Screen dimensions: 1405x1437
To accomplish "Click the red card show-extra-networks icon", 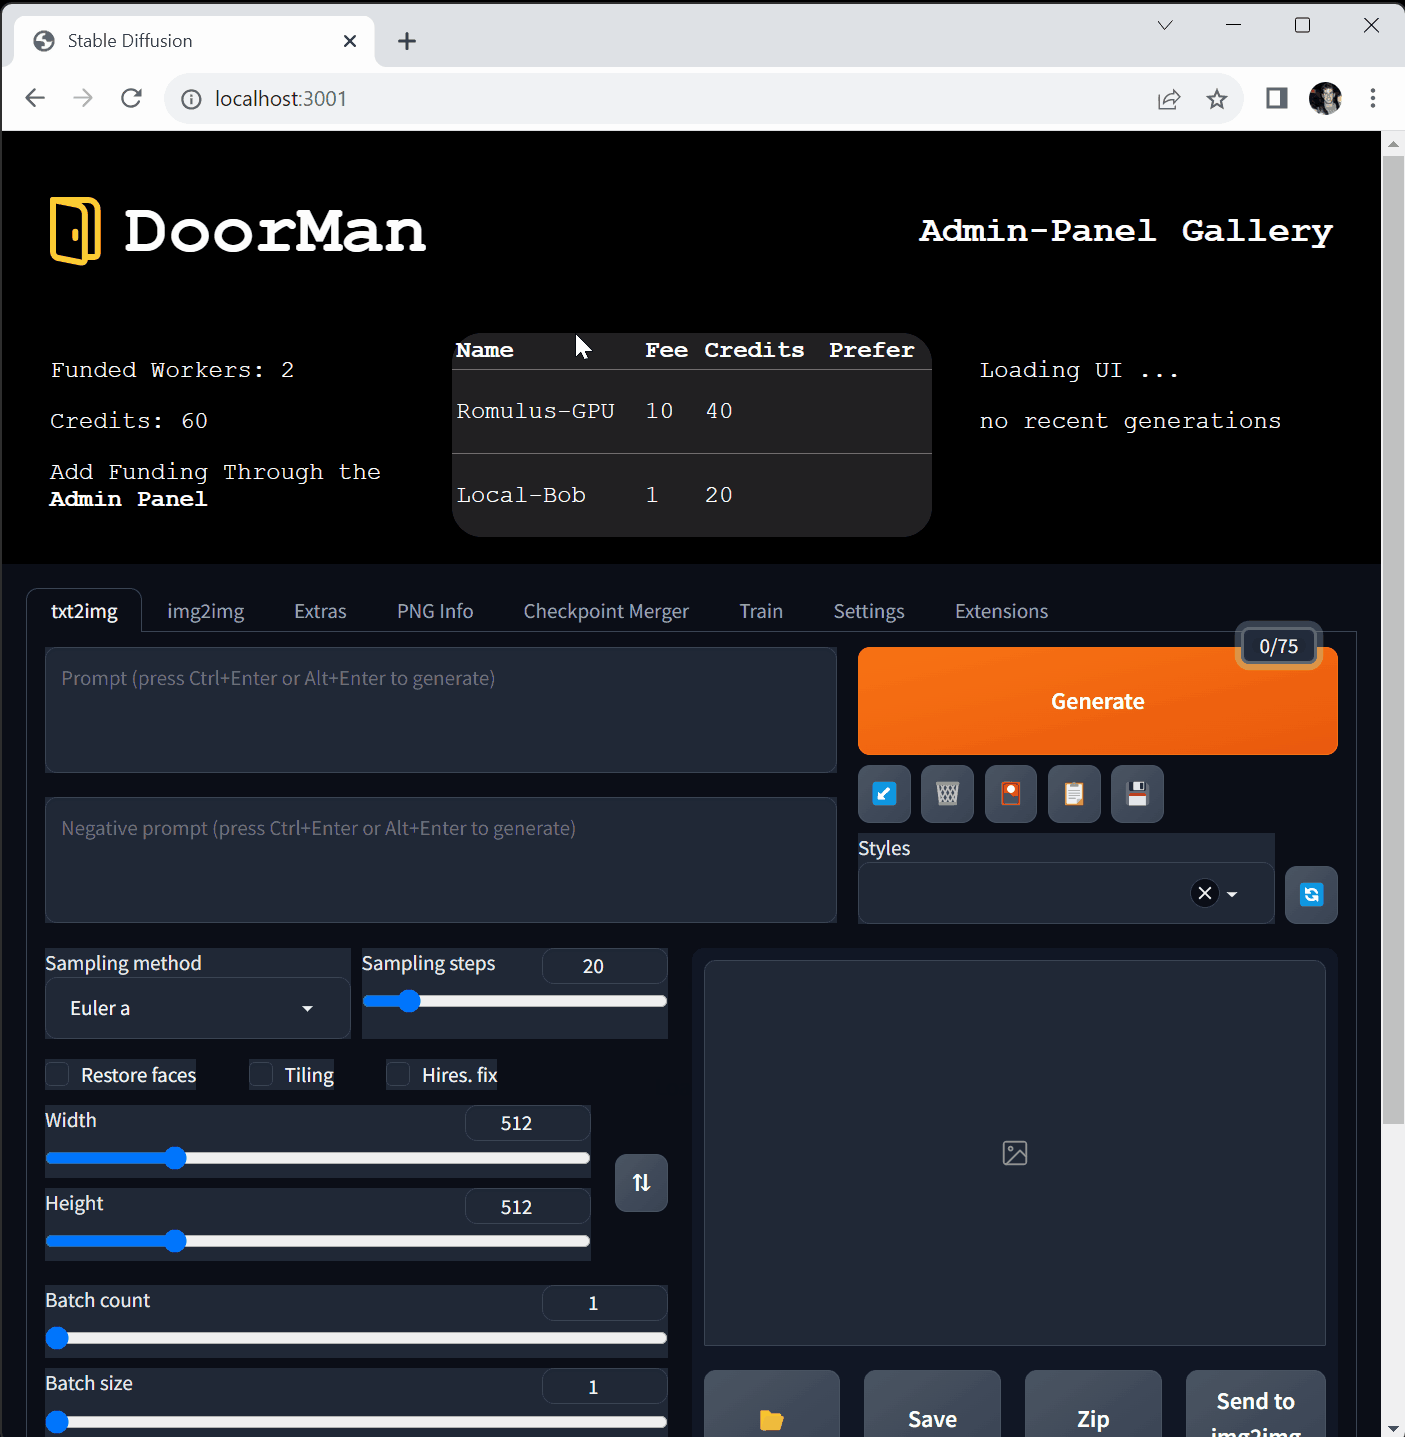I will point(1011,794).
